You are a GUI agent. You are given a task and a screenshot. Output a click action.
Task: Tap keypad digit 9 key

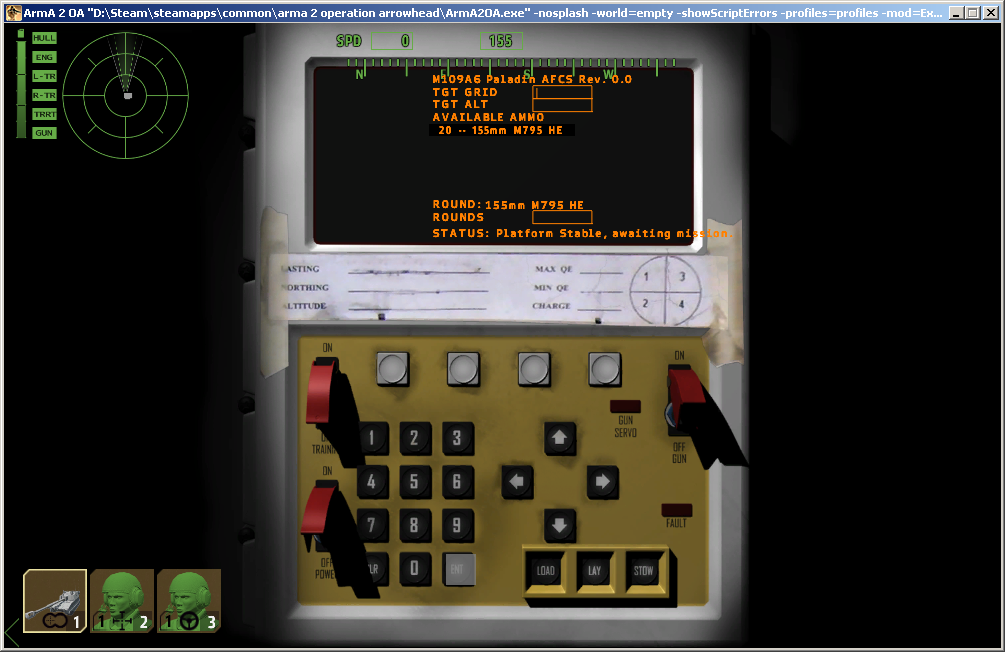pyautogui.click(x=458, y=526)
